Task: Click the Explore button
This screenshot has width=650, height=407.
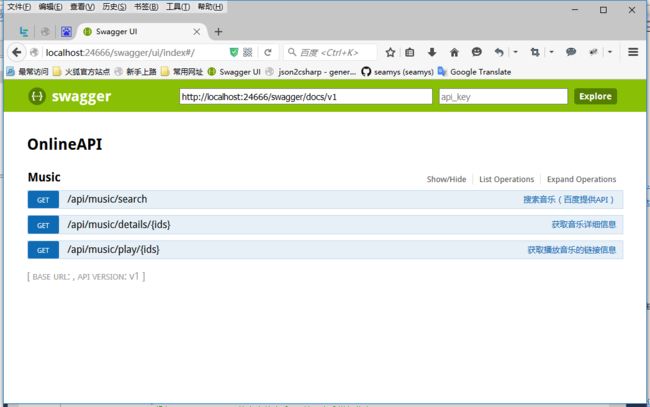Action: click(x=595, y=96)
